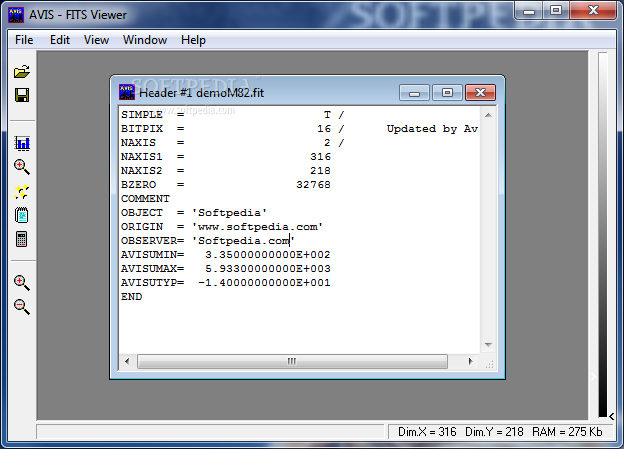
Task: Click the NAXIS1 value 316
Action: (320, 156)
